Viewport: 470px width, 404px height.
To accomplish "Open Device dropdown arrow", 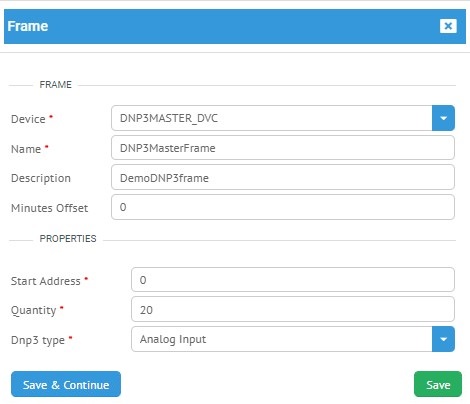I will tap(443, 118).
